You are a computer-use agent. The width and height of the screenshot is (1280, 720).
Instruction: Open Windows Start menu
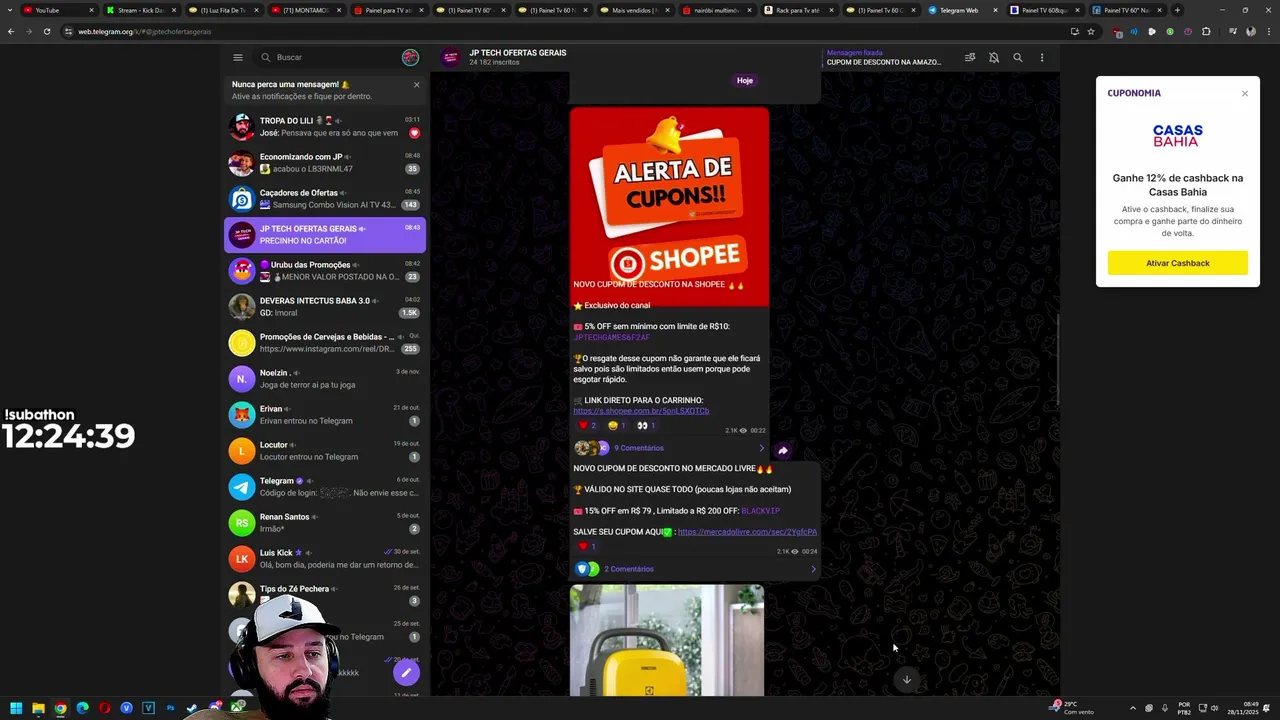coord(16,708)
